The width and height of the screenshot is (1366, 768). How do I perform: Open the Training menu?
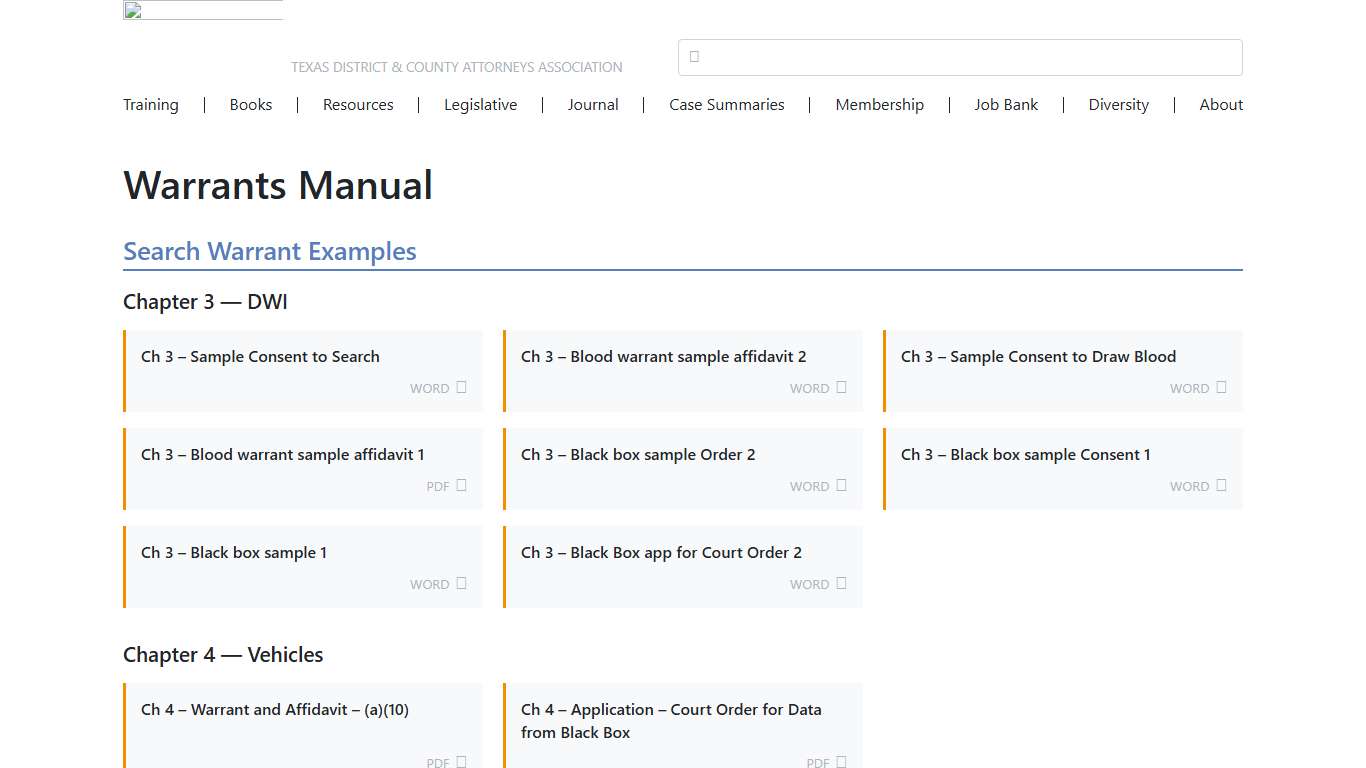pos(151,105)
